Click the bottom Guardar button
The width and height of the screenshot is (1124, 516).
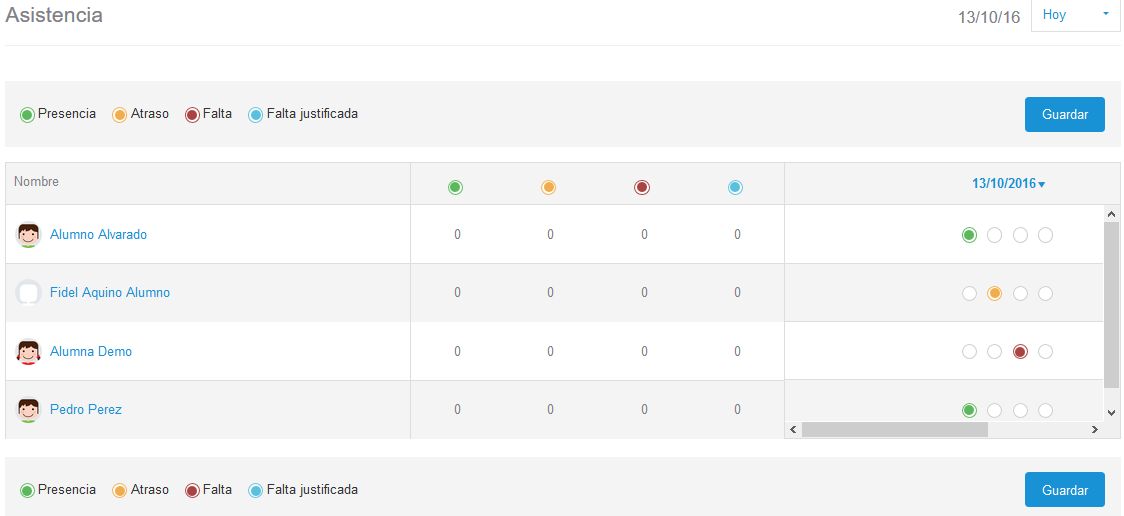tap(1064, 490)
